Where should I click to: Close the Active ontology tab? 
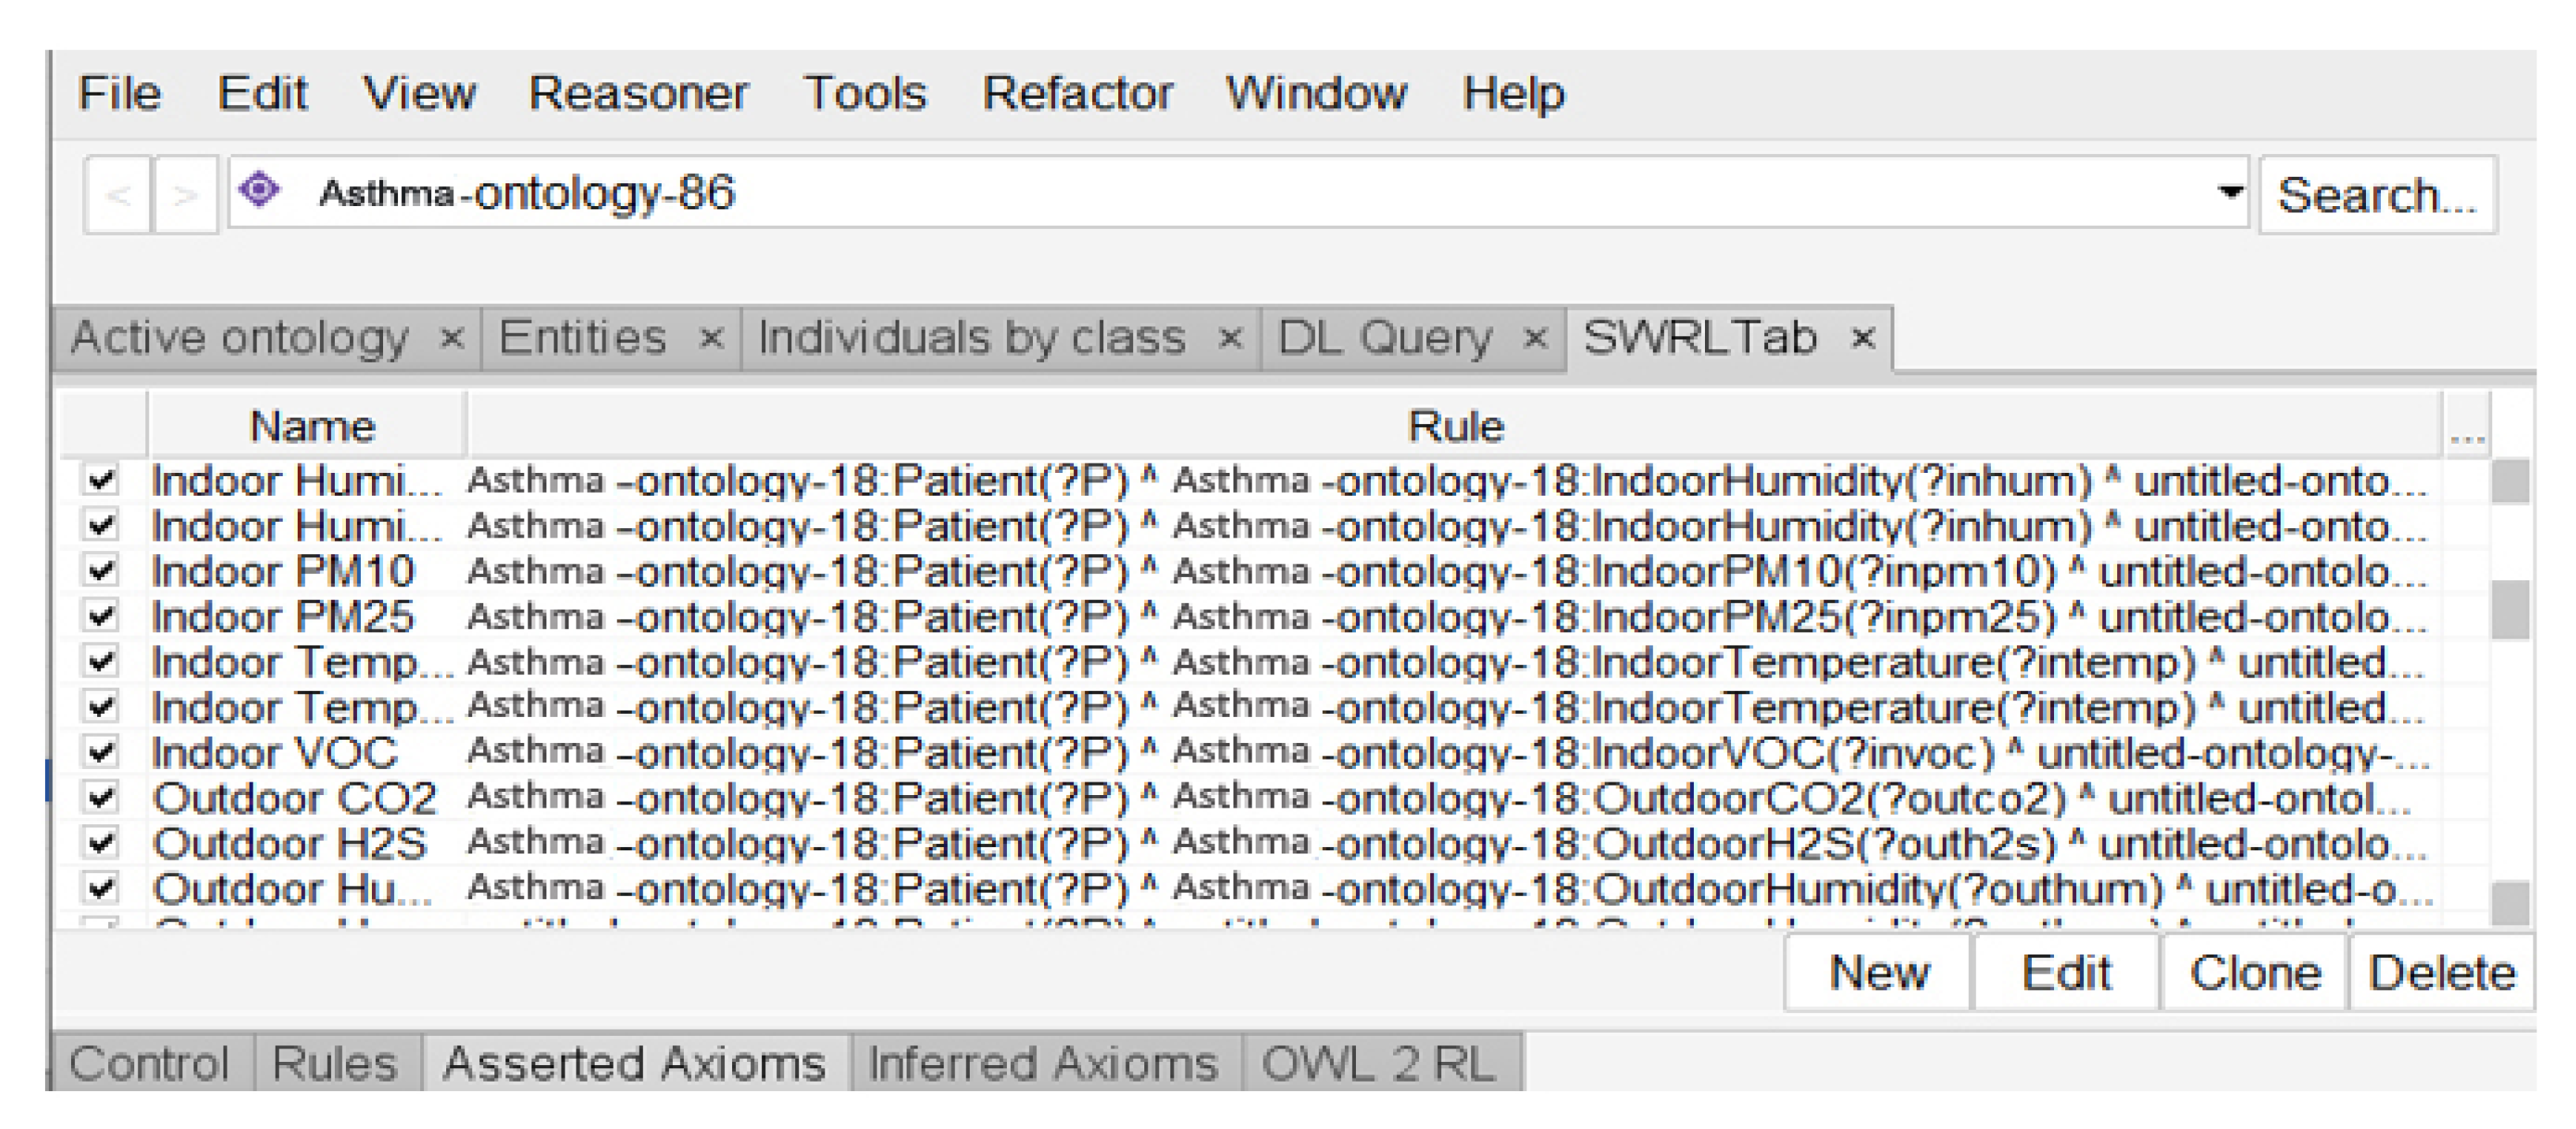pos(452,338)
